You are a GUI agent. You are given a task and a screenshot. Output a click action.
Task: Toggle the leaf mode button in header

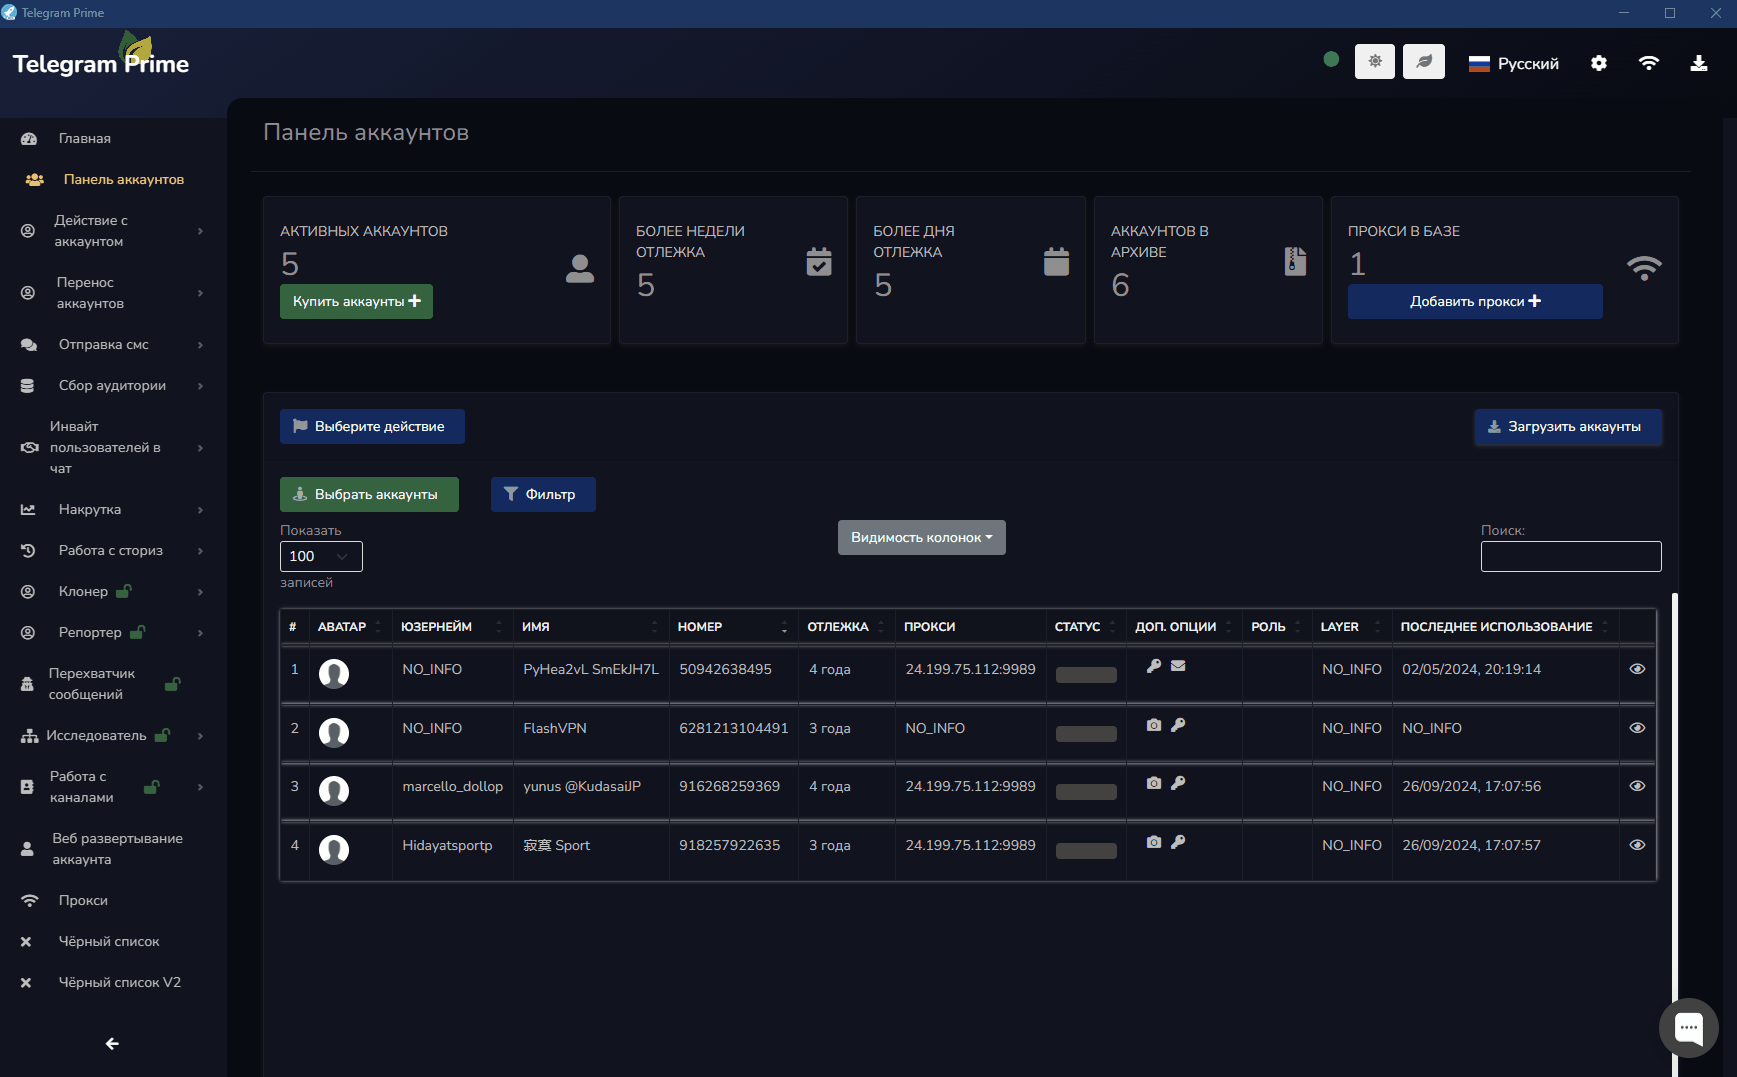click(1423, 62)
